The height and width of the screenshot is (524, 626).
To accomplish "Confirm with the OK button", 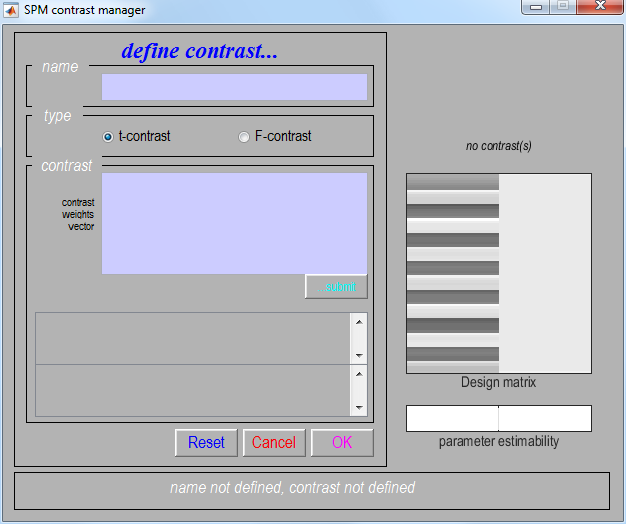I will 342,443.
